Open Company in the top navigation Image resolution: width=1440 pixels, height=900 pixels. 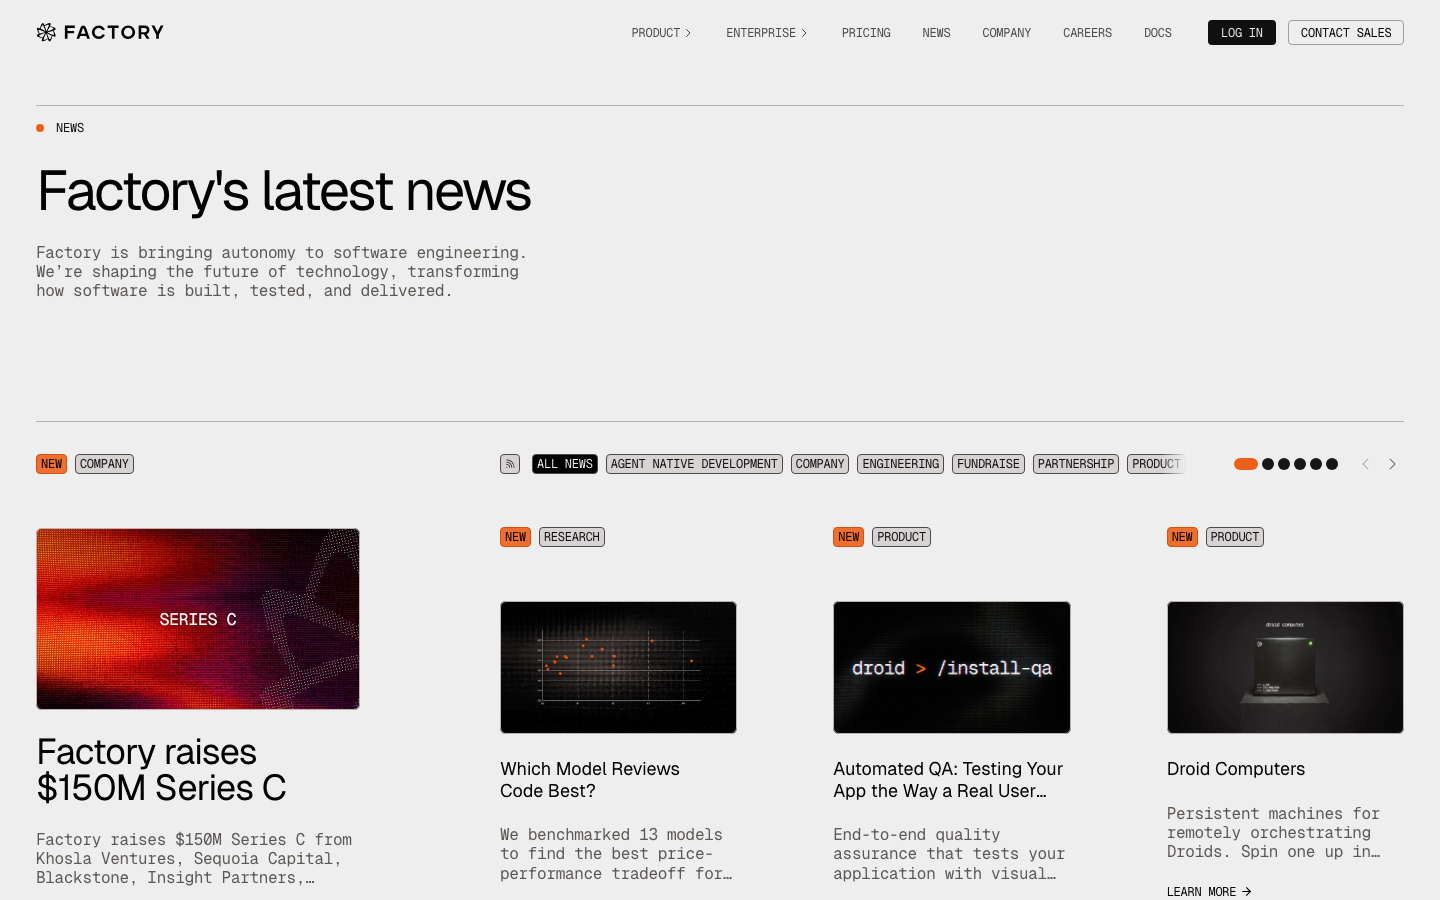(x=1006, y=33)
